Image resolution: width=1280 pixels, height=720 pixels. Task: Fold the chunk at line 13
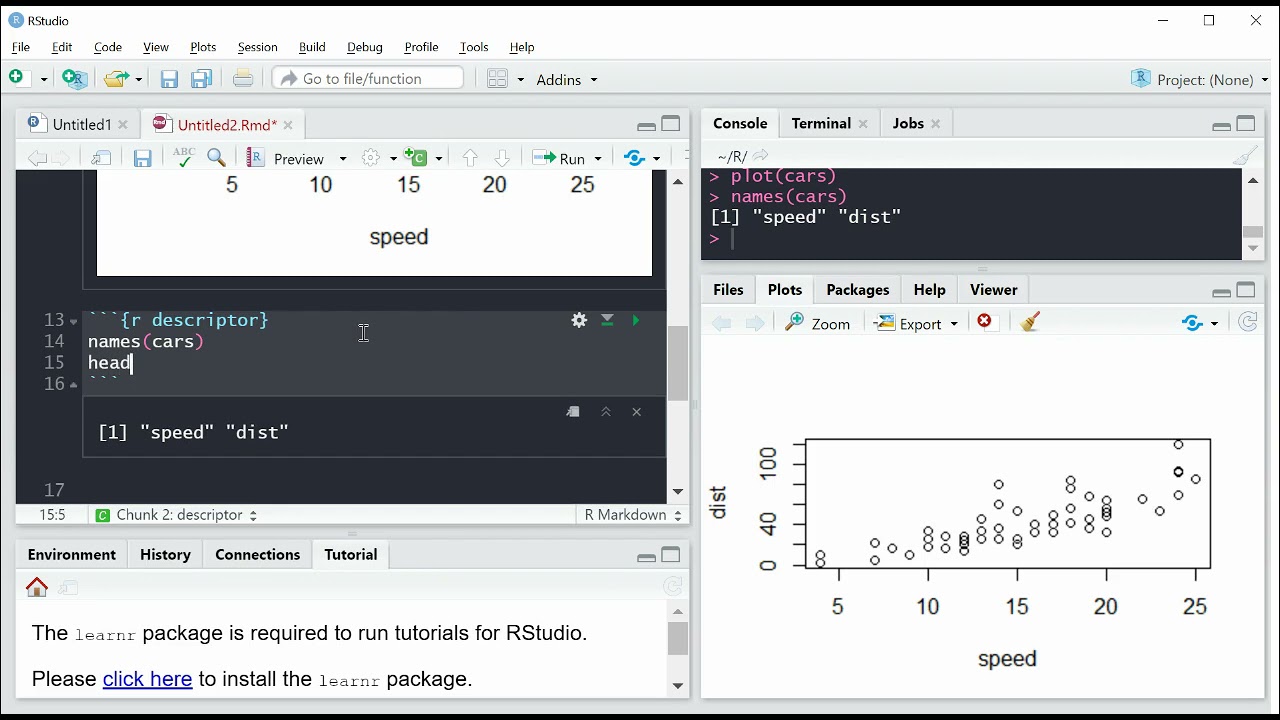pyautogui.click(x=74, y=322)
